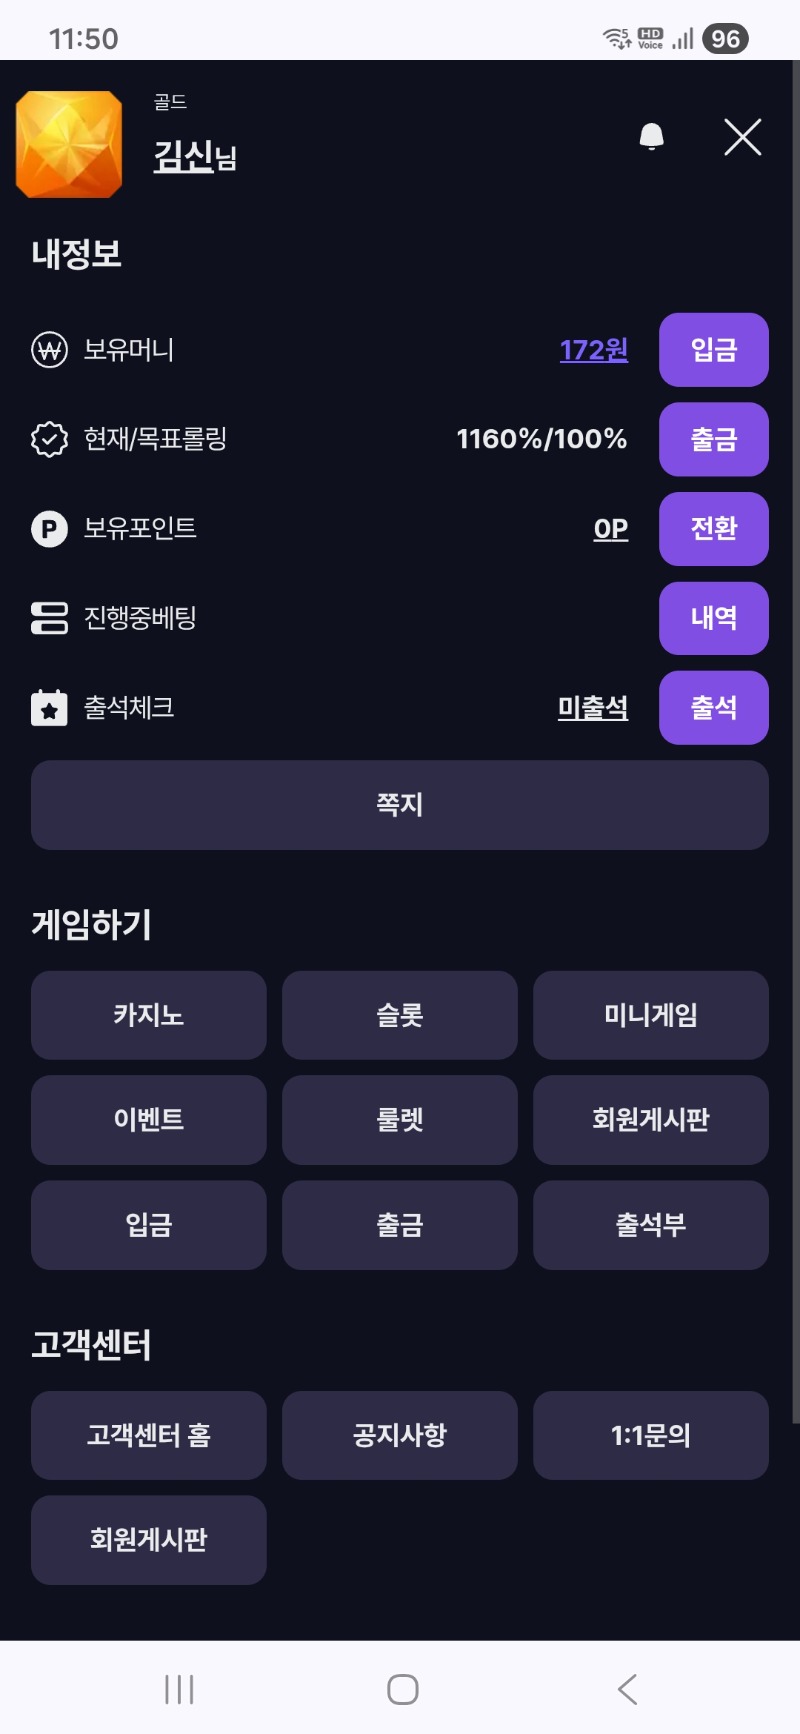Screen dimensions: 800x1734
Task: Open the 172원 balance link
Action: click(593, 350)
